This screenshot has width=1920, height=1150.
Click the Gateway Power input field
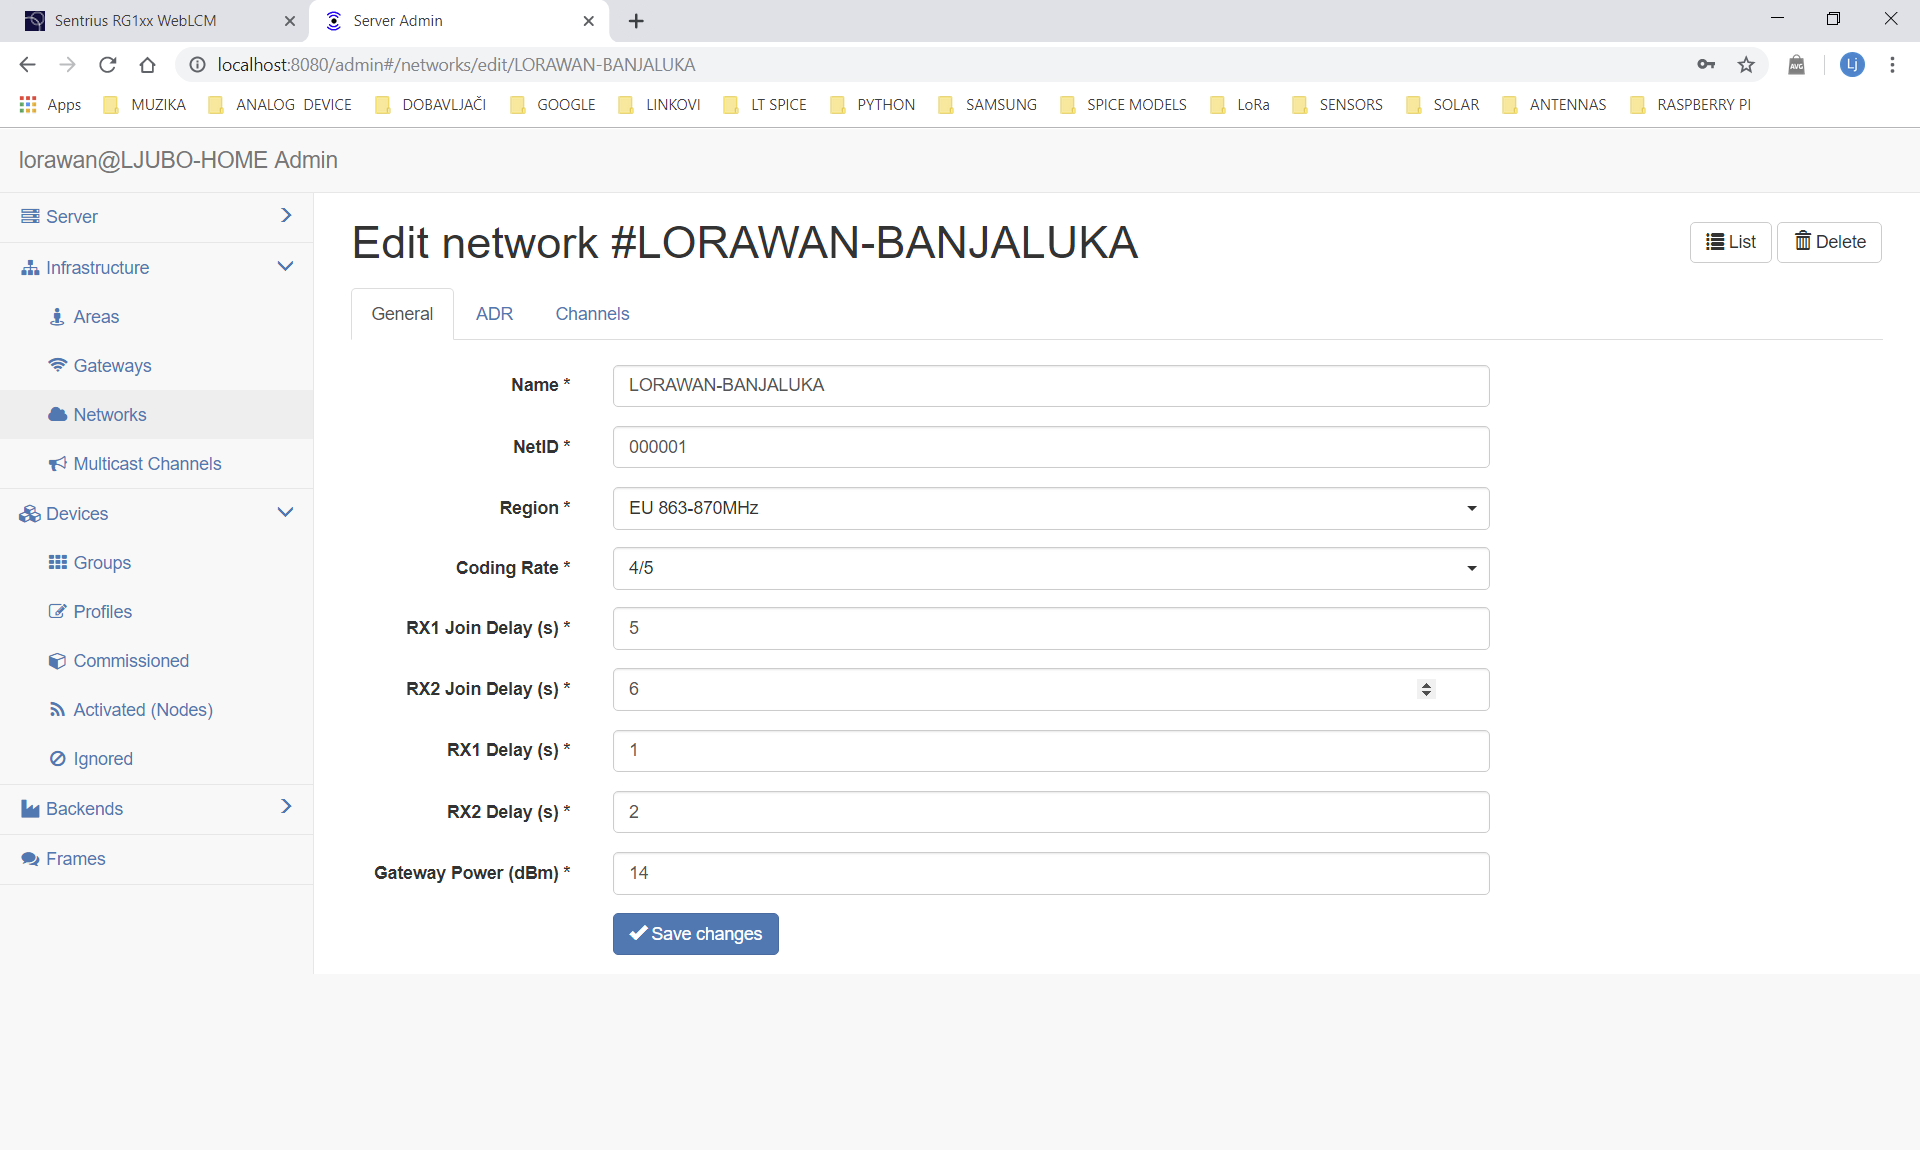click(x=1050, y=873)
